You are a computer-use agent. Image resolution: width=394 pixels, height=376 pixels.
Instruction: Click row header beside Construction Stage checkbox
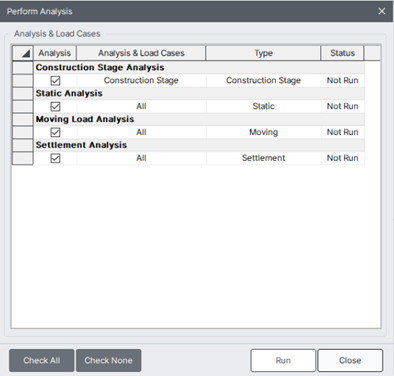point(23,81)
